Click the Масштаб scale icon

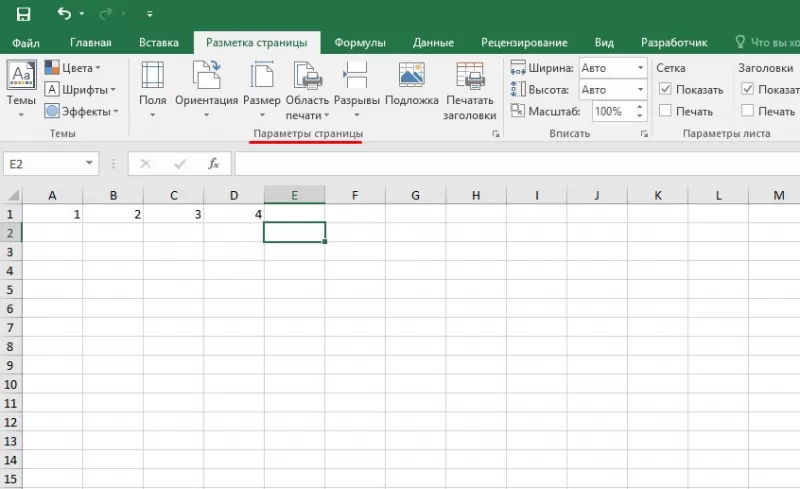518,111
